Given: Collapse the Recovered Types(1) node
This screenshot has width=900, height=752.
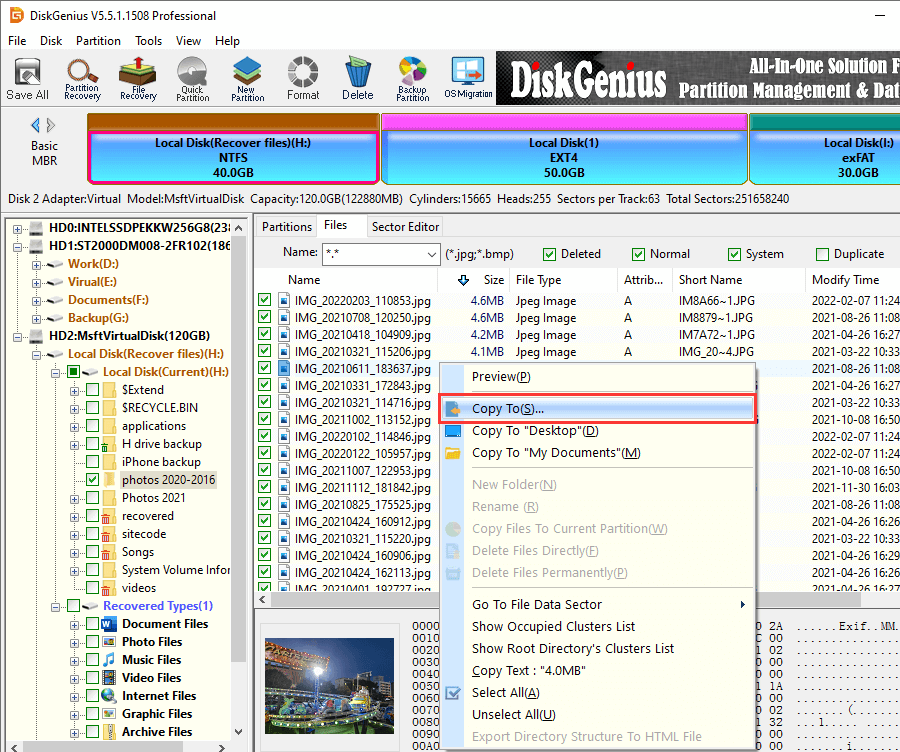Looking at the screenshot, I should point(55,607).
